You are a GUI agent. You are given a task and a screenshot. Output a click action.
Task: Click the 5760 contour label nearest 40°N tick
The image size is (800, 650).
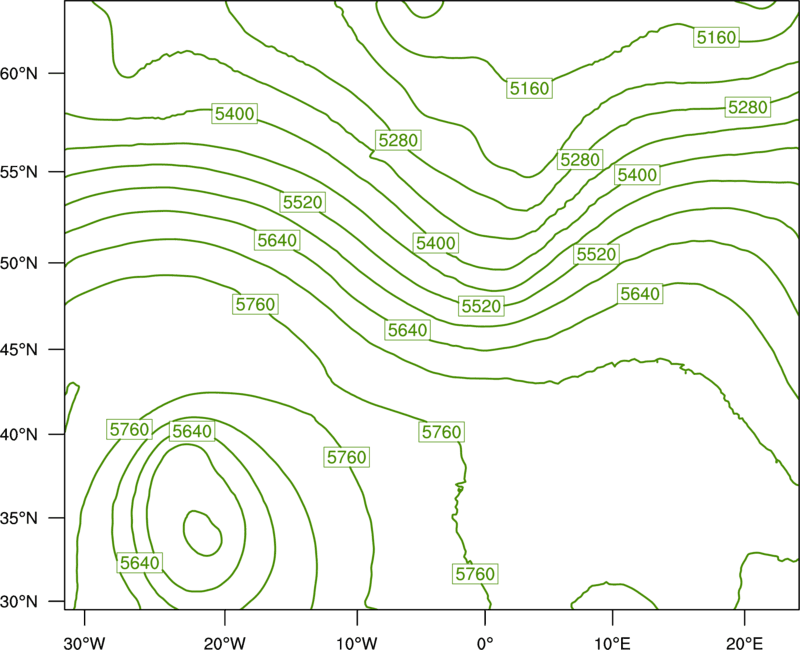click(x=130, y=430)
